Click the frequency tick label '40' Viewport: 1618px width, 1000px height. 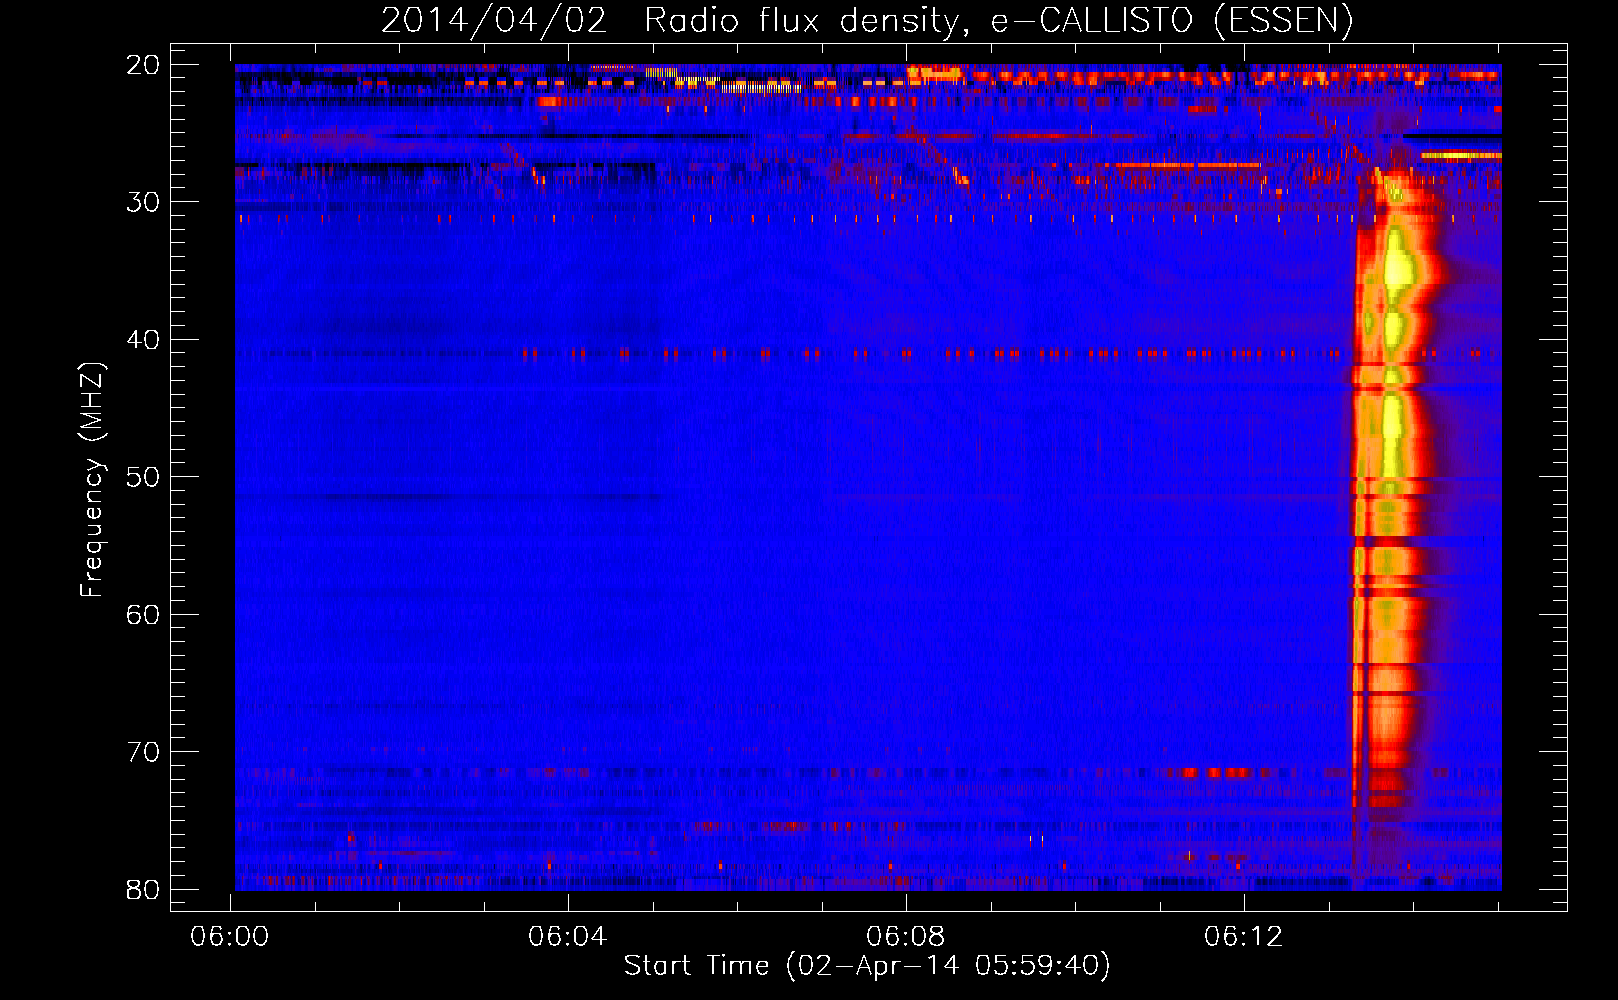144,340
